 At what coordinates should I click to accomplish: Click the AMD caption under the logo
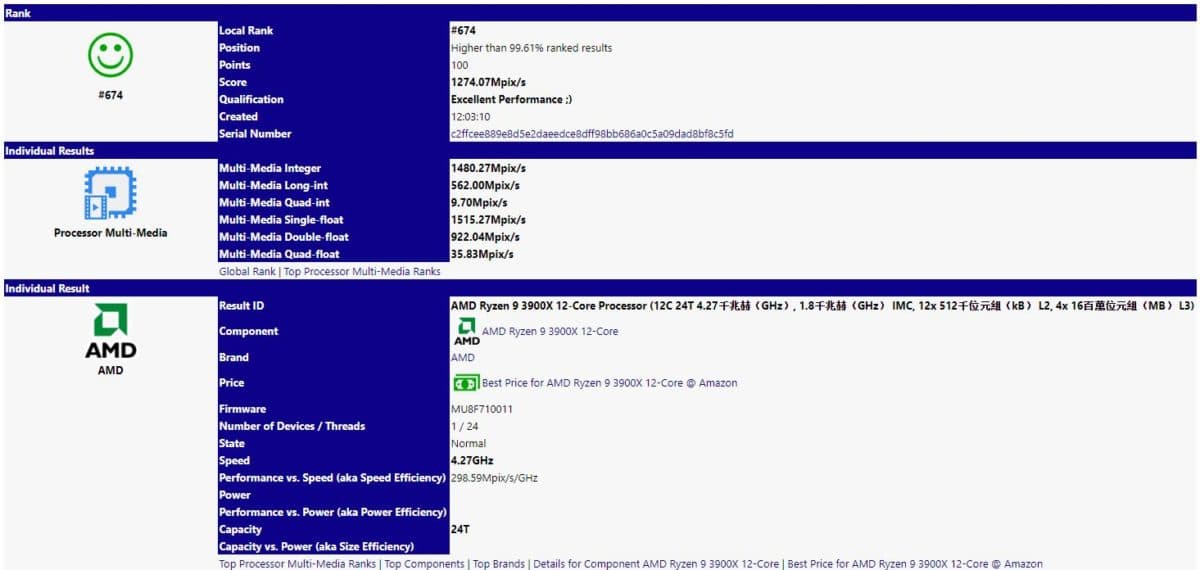point(111,370)
